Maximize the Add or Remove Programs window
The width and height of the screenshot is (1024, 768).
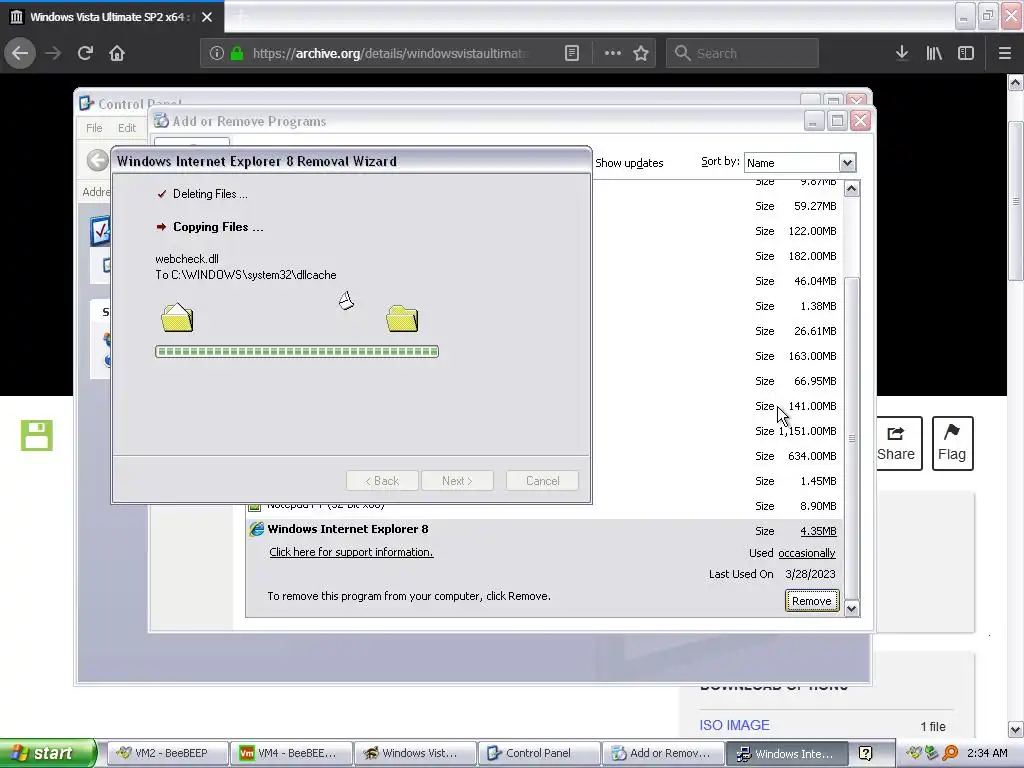[837, 121]
